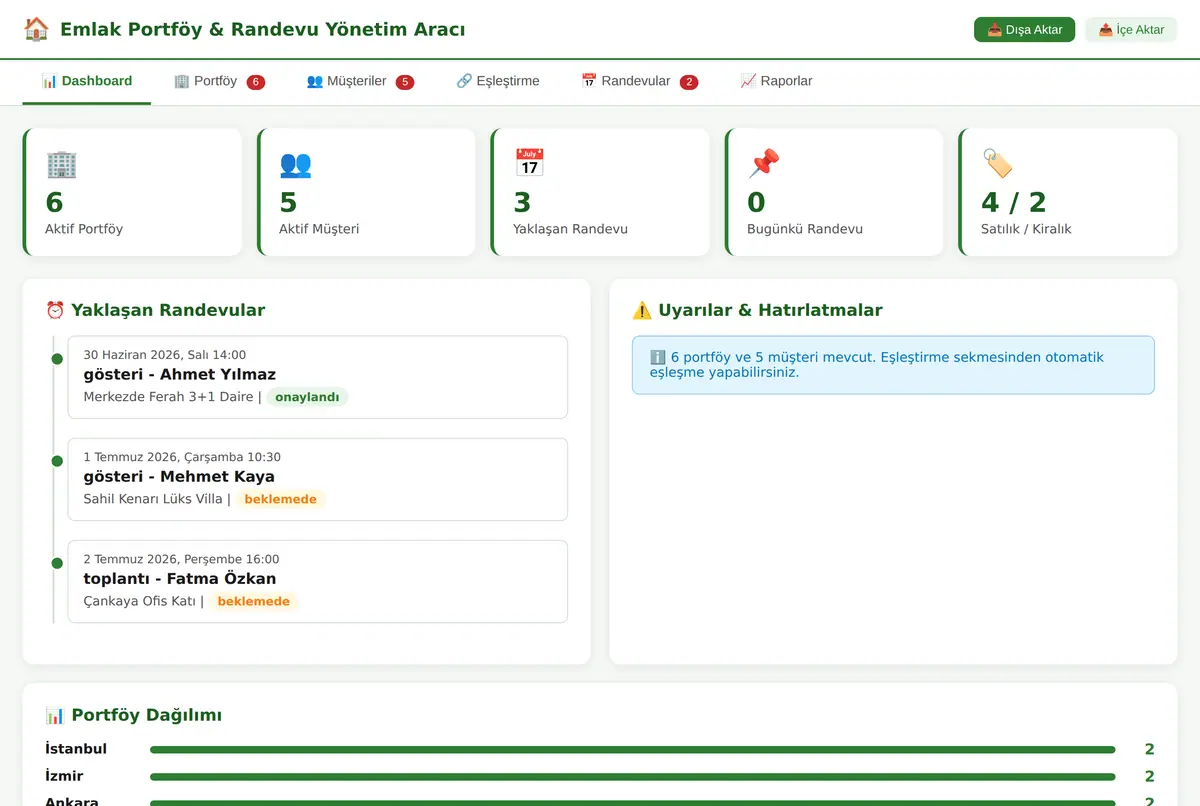Click the red count badge on Portföy tab

click(x=256, y=82)
